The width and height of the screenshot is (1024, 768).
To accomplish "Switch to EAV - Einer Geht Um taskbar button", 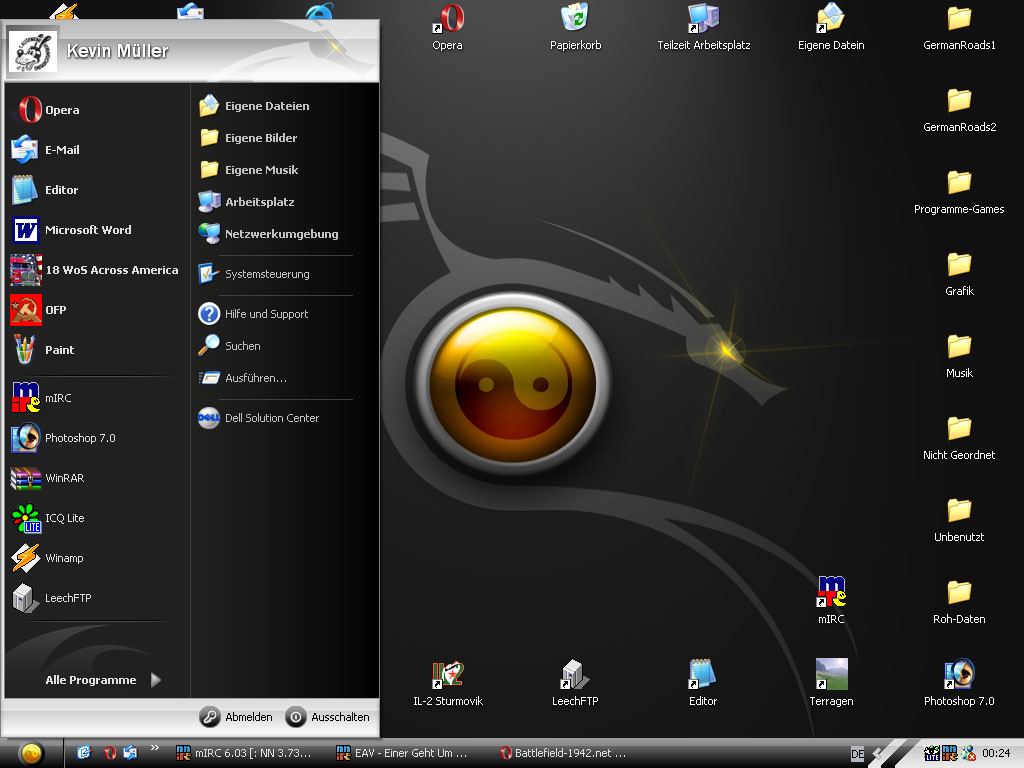I will pos(402,753).
